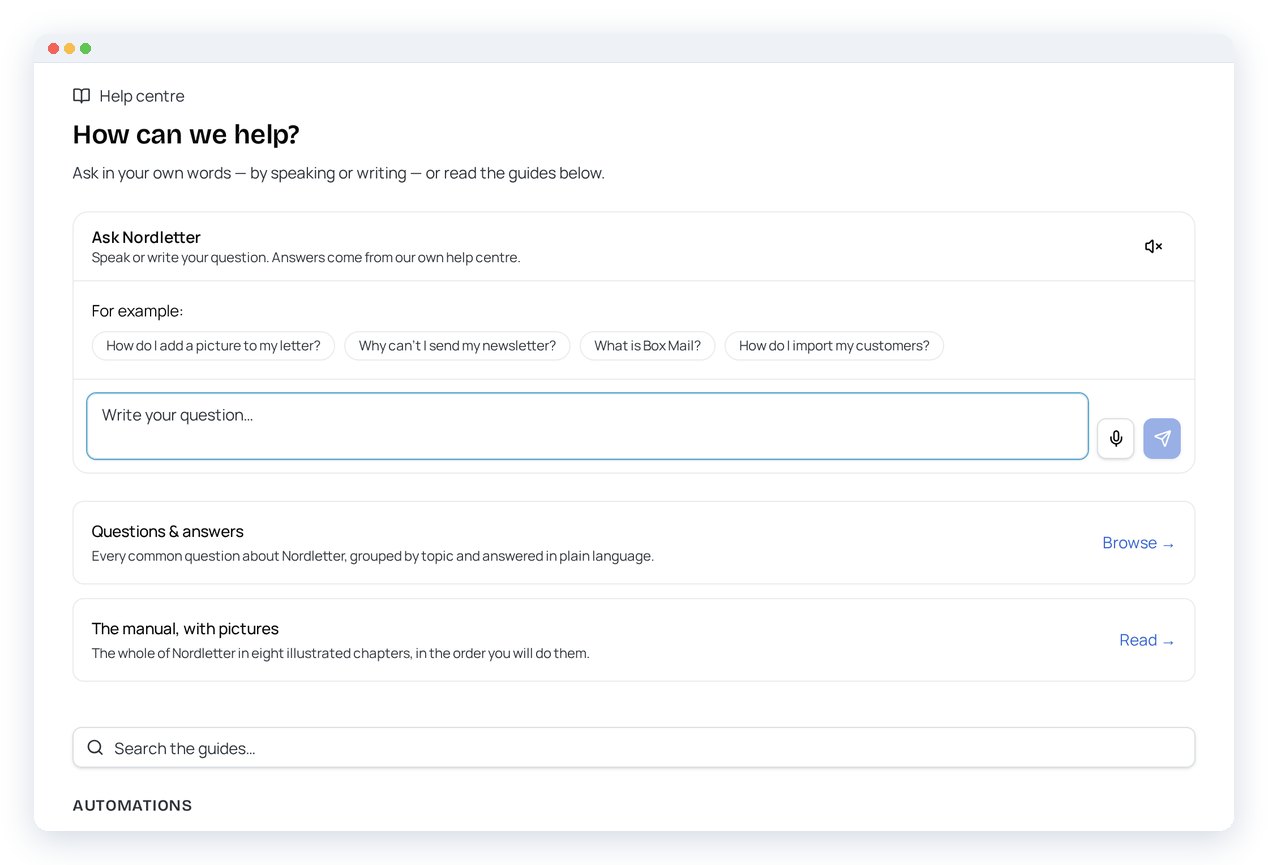
Task: Open Browse link for Questions & answers
Action: pyautogui.click(x=1138, y=543)
